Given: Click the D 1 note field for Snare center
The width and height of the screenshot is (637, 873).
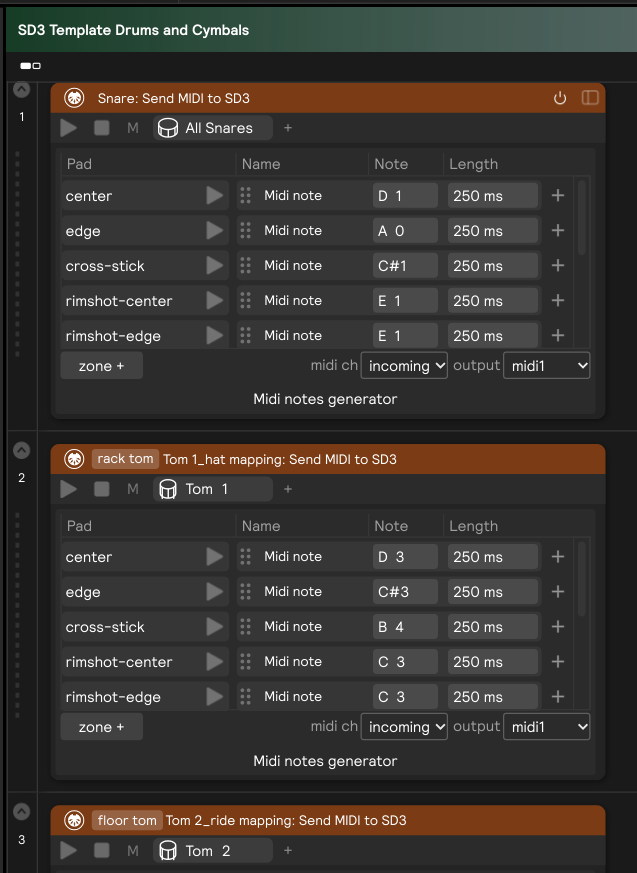Looking at the screenshot, I should [x=405, y=196].
